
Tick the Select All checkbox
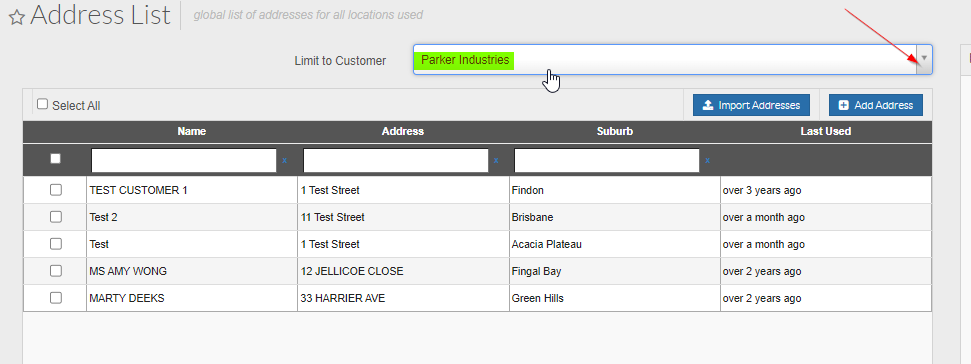point(42,104)
